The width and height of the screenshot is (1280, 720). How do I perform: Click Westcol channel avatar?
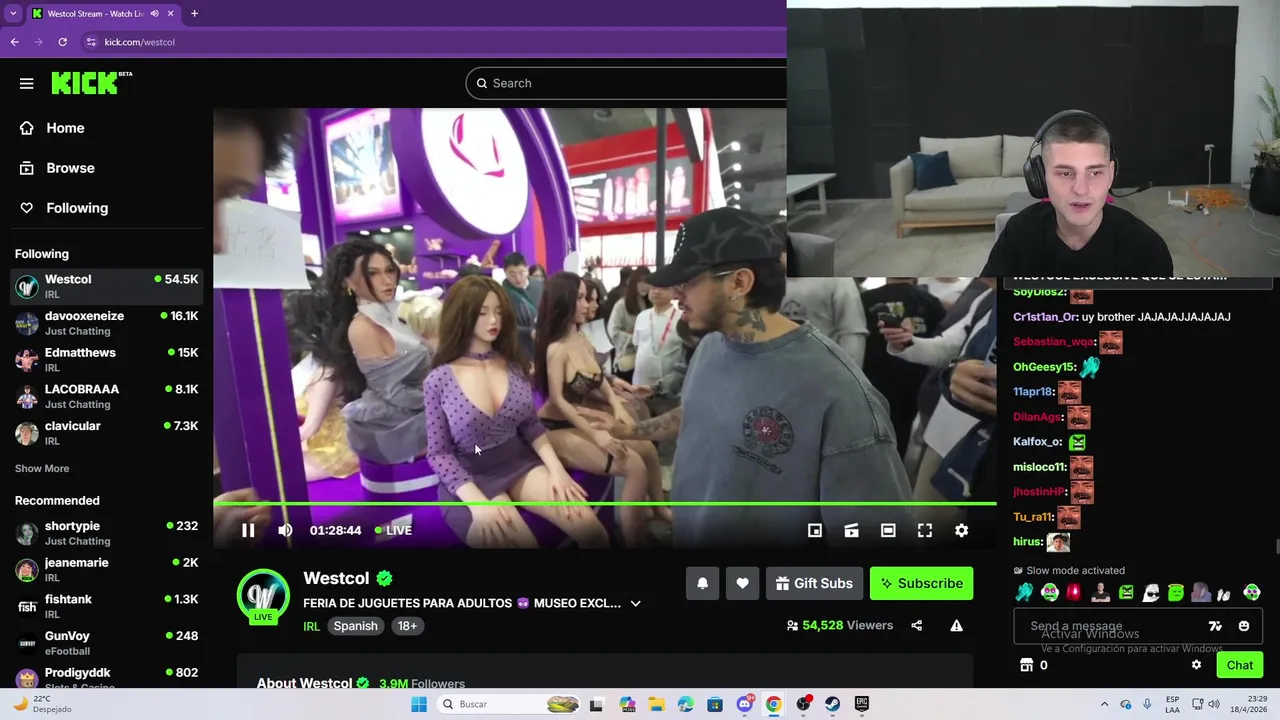coord(263,595)
